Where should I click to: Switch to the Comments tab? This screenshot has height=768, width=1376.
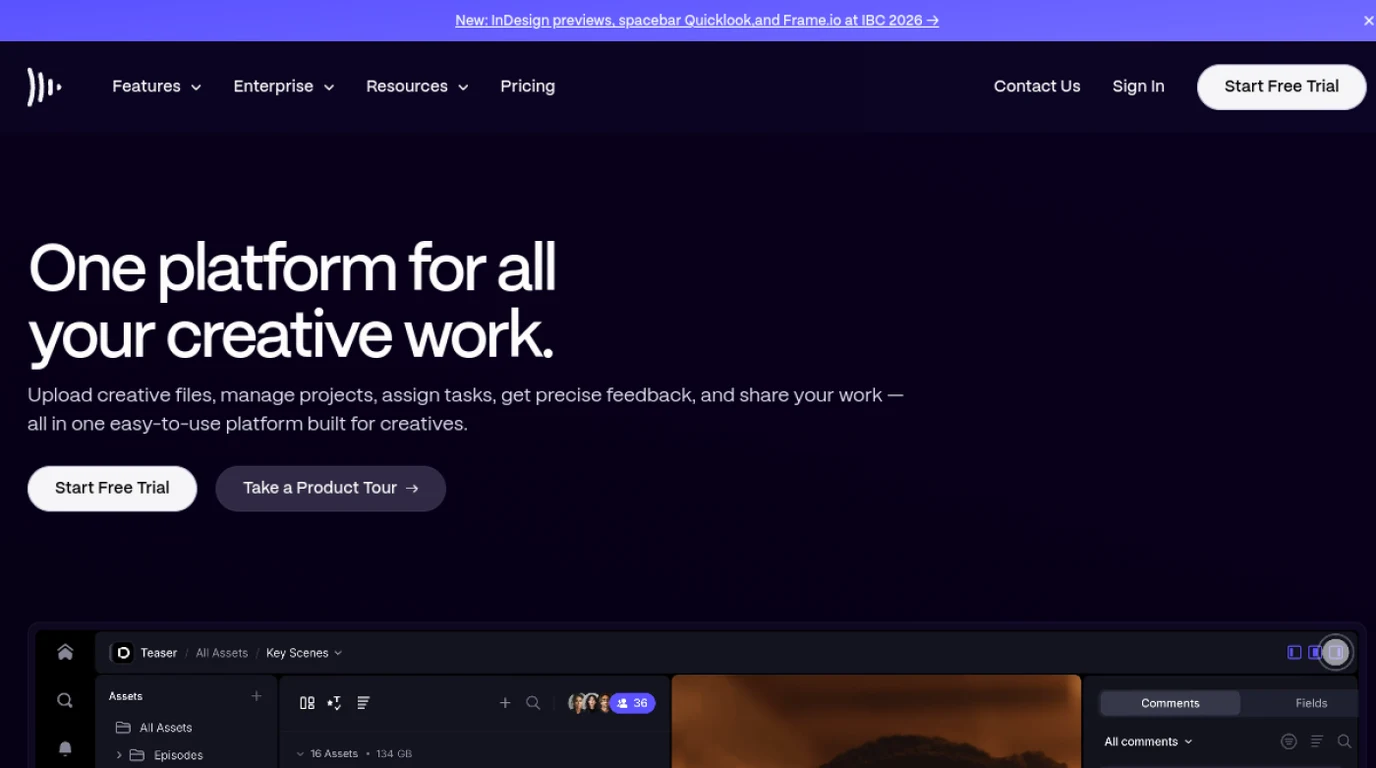pos(1170,703)
